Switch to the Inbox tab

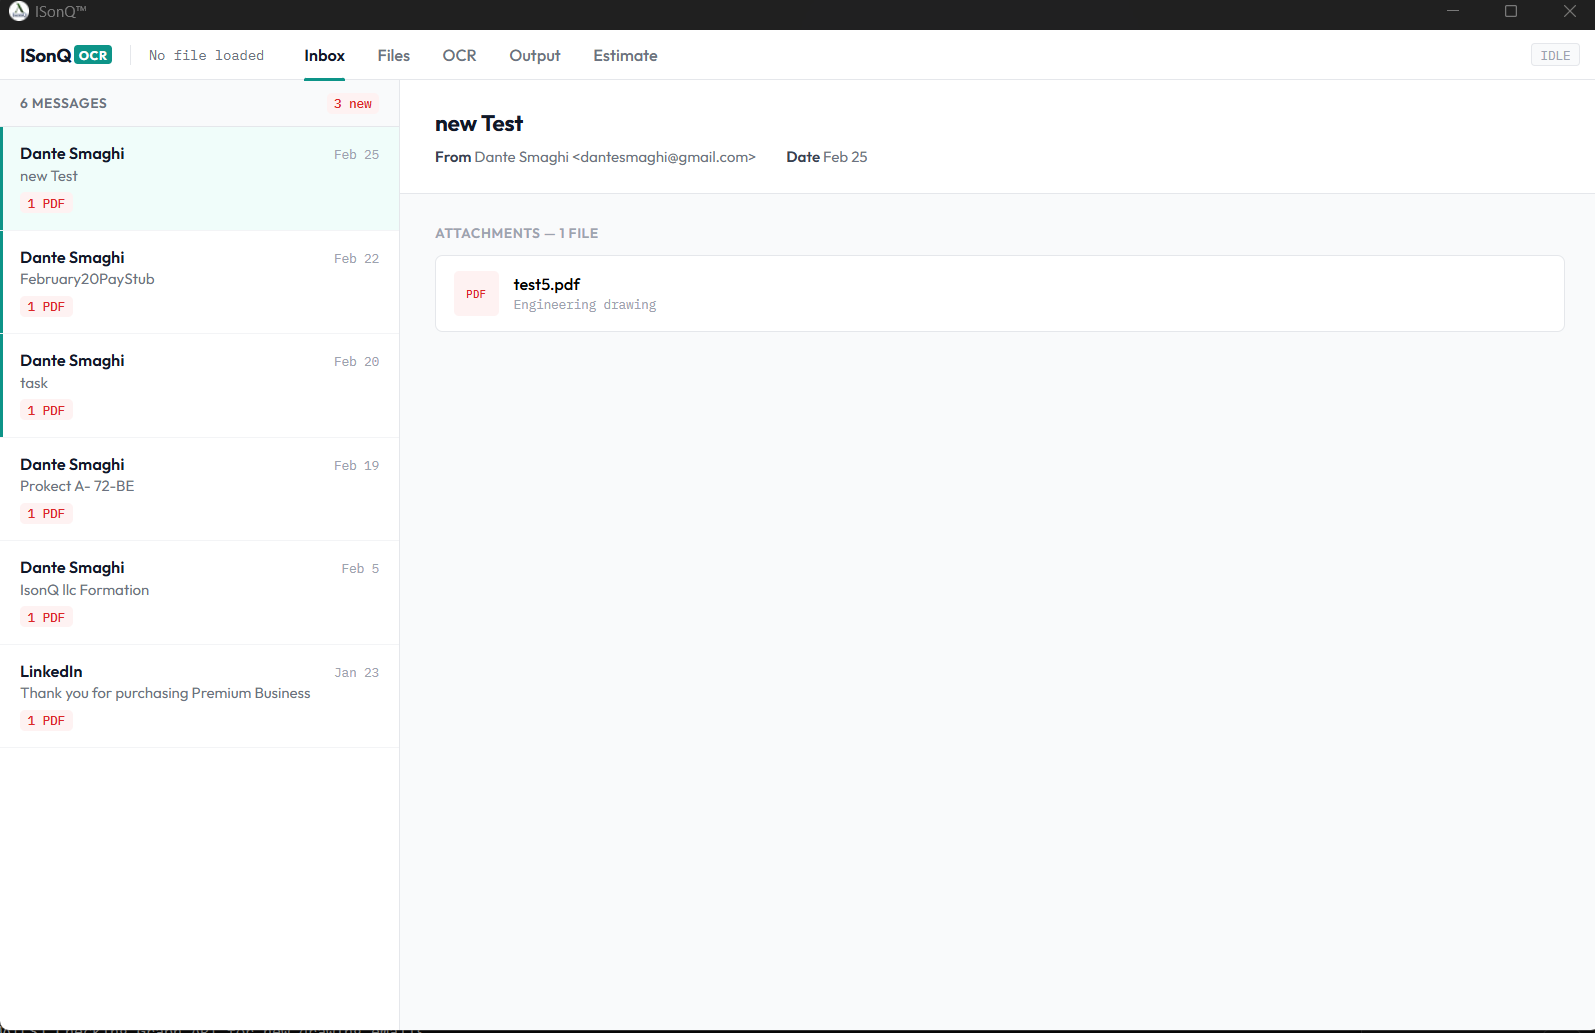[x=324, y=56]
